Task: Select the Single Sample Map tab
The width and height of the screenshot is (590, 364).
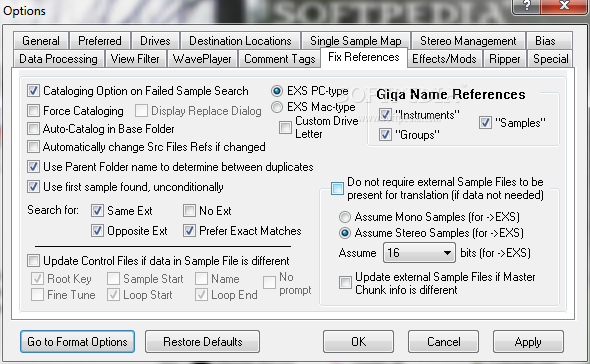Action: click(356, 41)
